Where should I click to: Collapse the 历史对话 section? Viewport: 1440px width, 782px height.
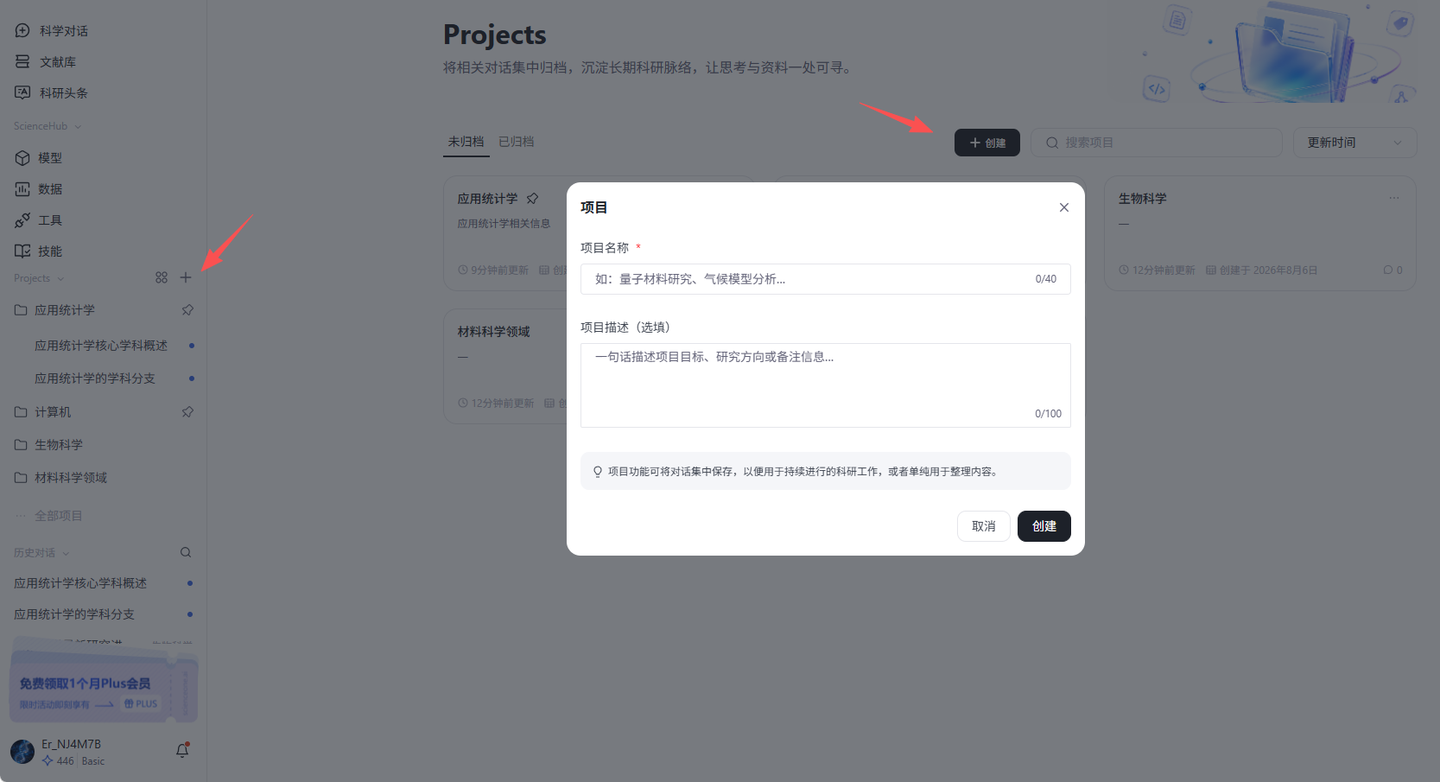click(x=42, y=552)
